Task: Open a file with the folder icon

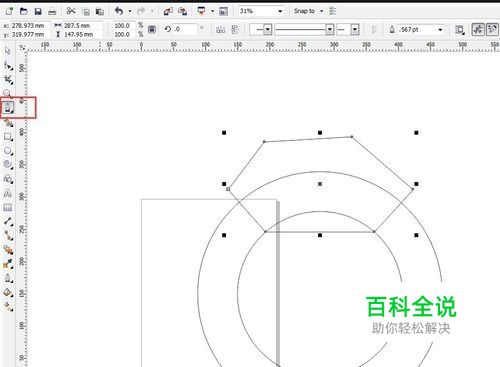Action: (23, 11)
